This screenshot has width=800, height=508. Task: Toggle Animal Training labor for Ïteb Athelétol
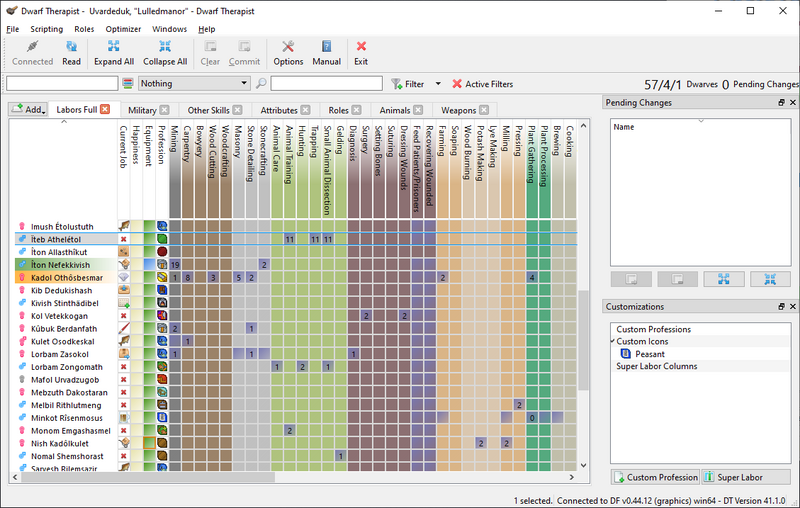tap(290, 239)
